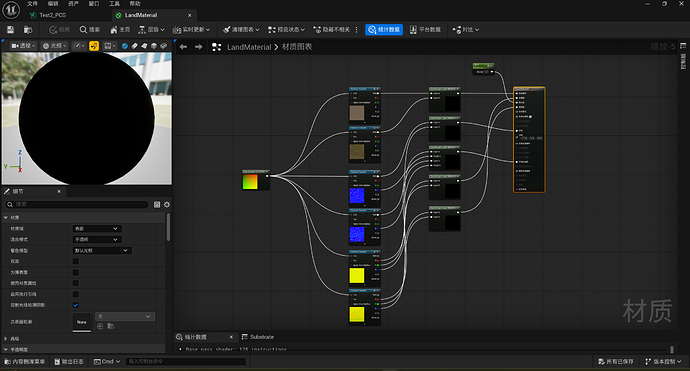Close the 细节 (Details) panel tab
690x371 pixels.
pos(59,191)
